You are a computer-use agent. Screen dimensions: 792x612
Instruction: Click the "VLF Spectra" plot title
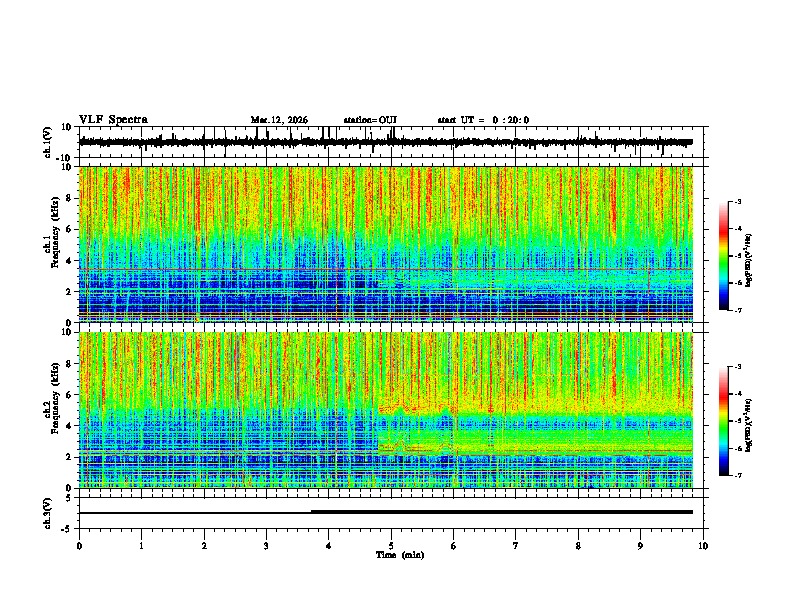[113, 120]
